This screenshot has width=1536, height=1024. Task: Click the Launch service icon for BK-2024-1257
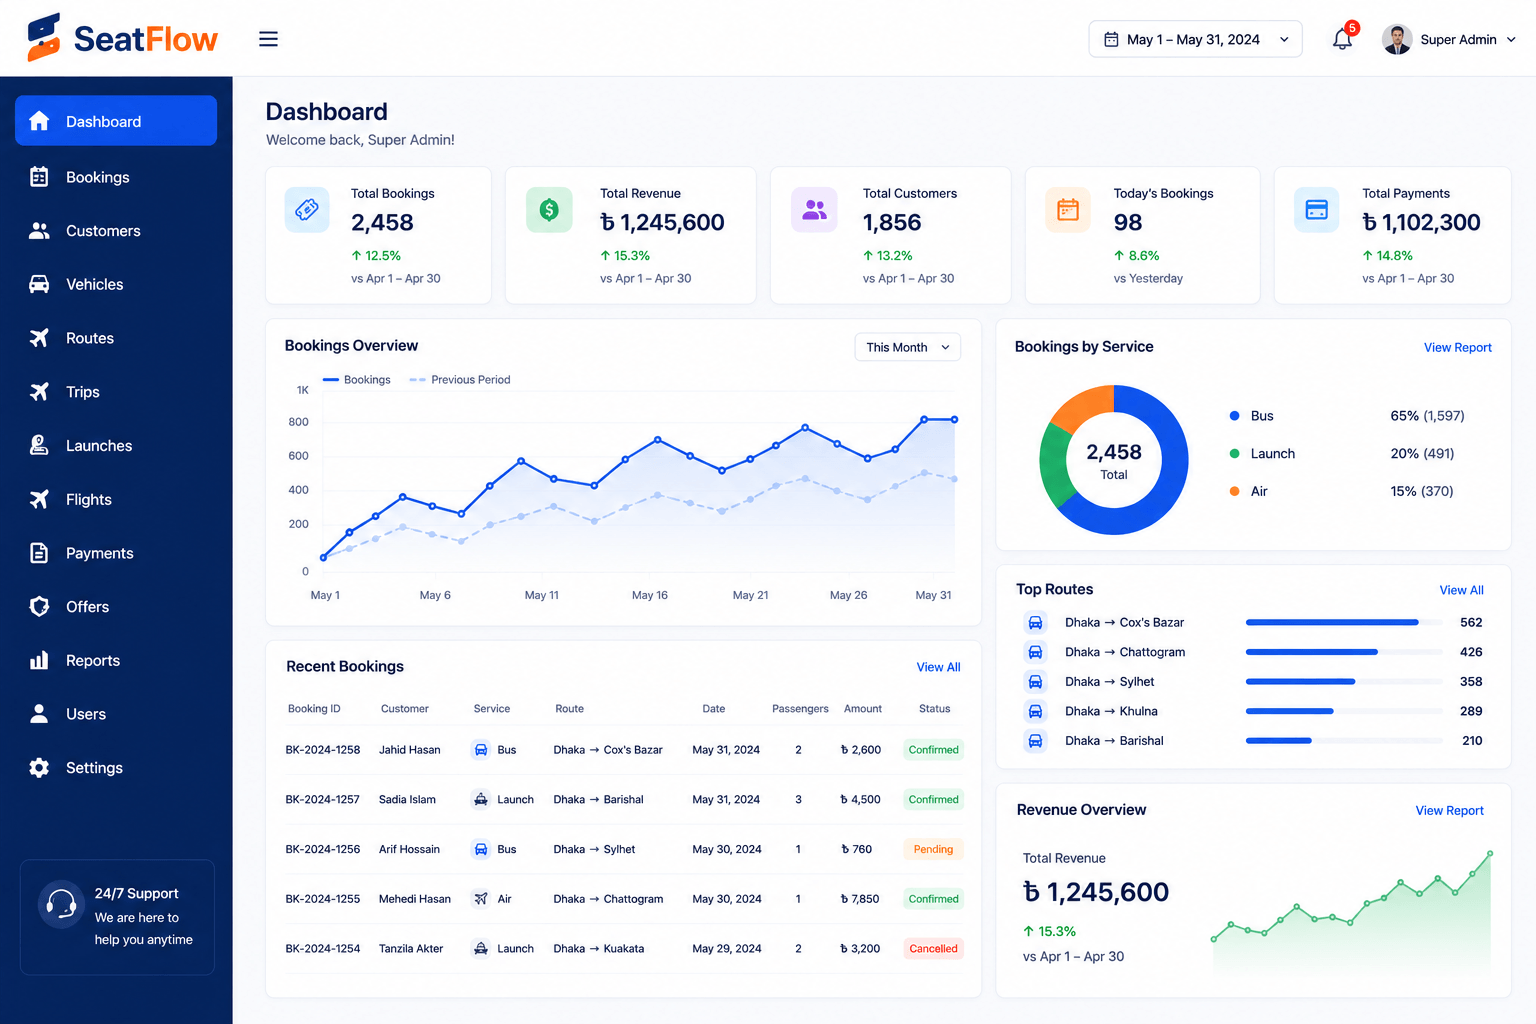click(481, 800)
